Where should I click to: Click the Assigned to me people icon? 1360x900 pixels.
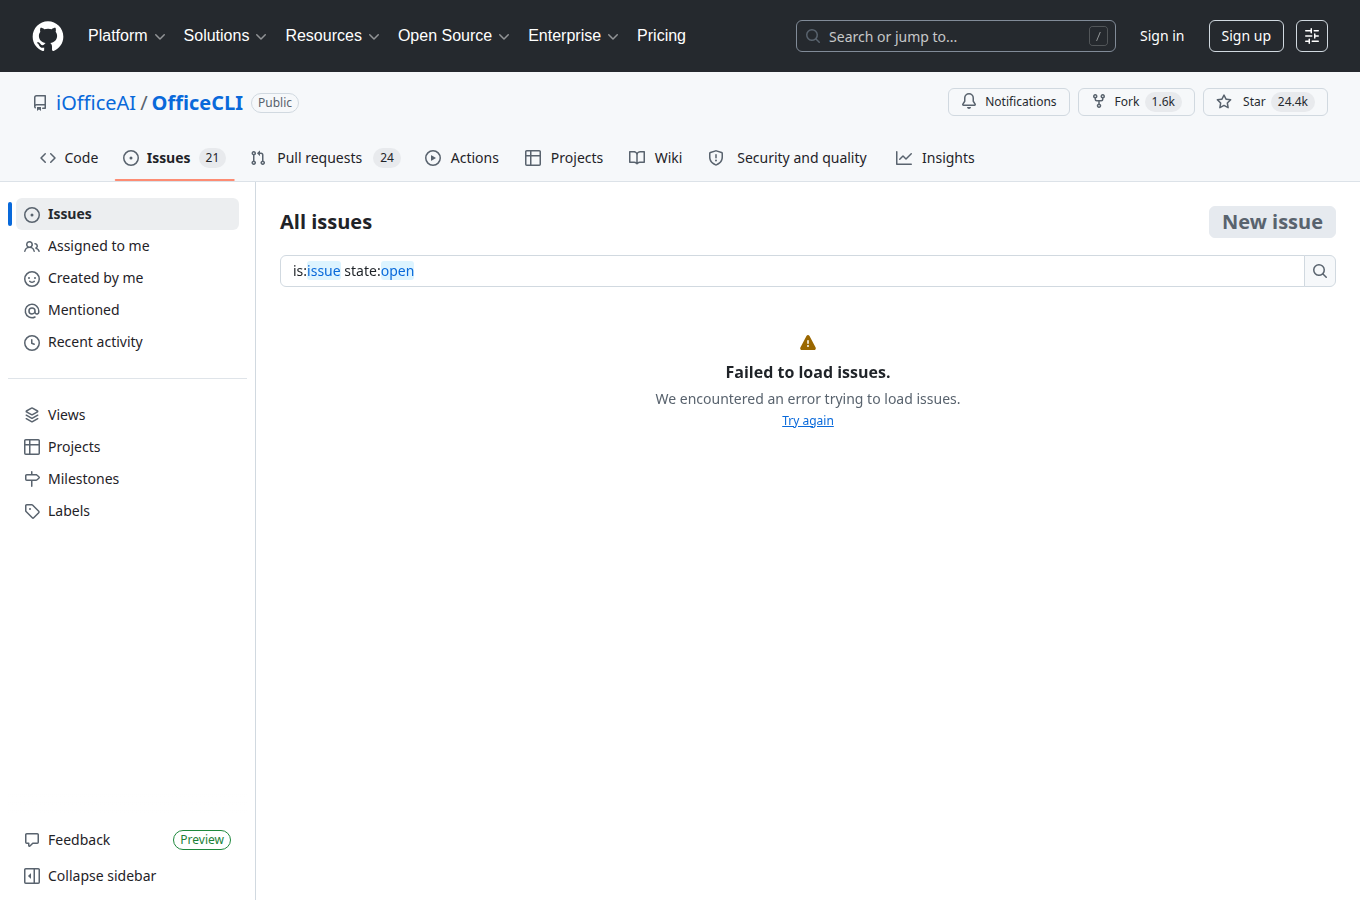click(x=32, y=247)
